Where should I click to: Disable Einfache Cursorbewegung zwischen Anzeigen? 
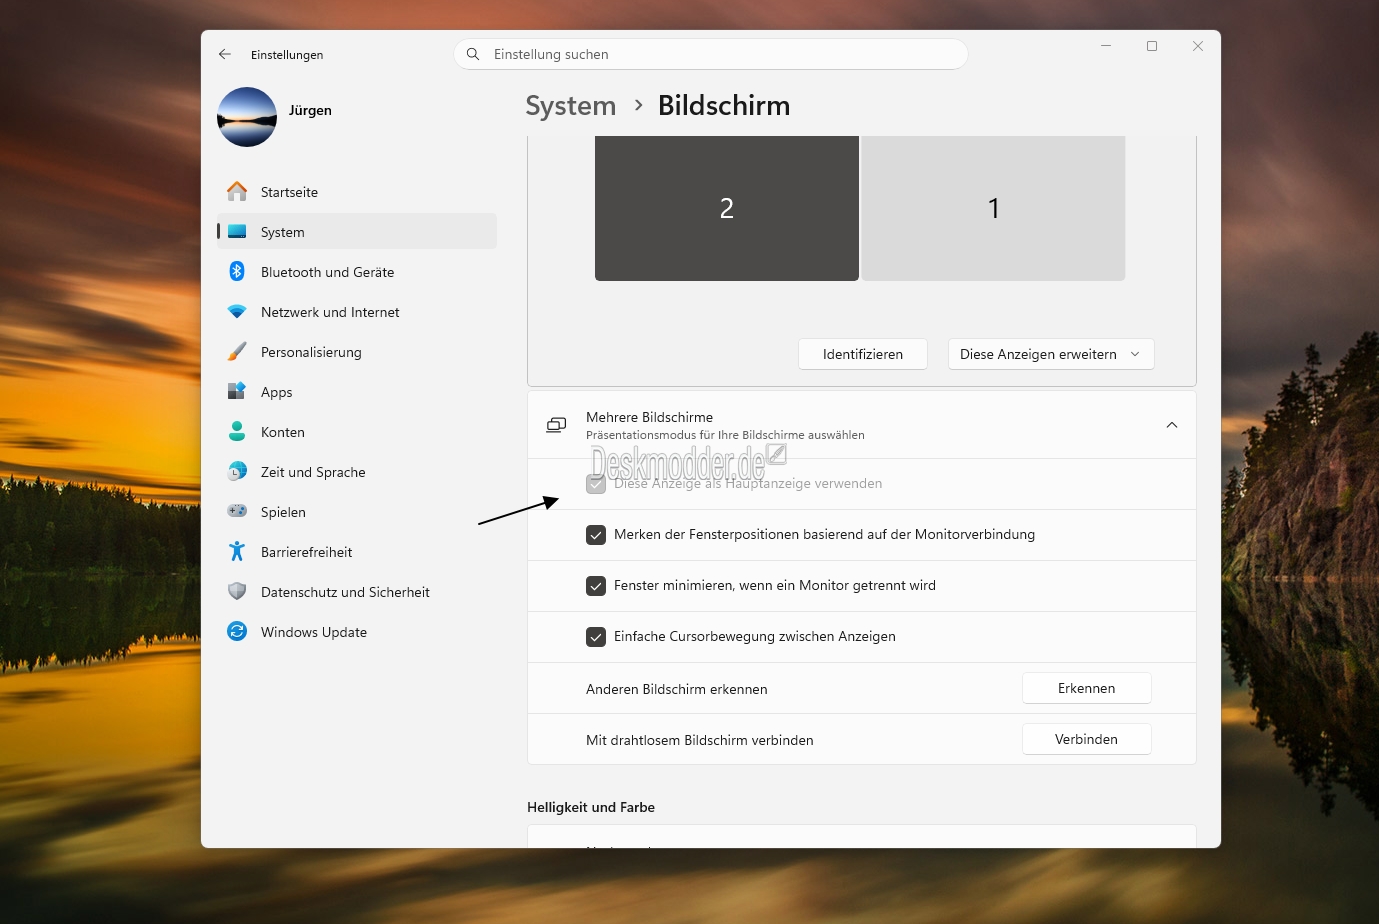(596, 637)
